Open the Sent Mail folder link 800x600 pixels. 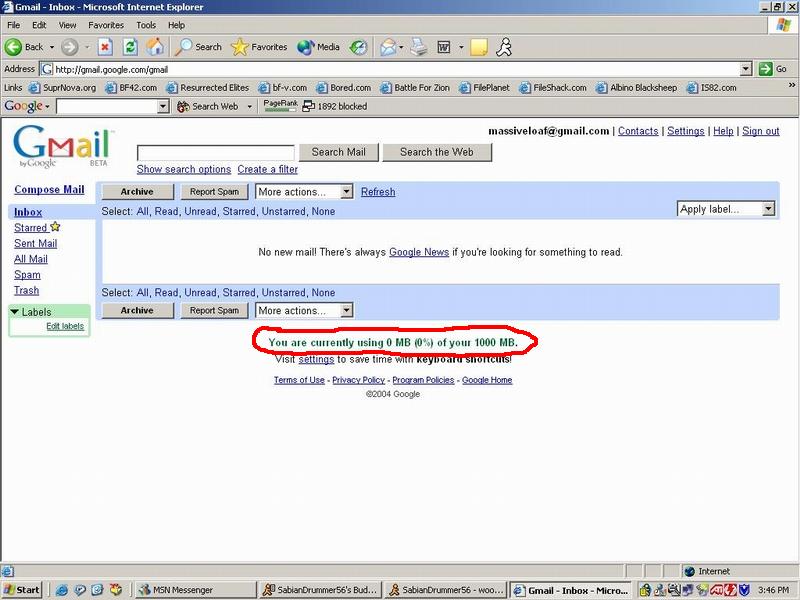(35, 243)
